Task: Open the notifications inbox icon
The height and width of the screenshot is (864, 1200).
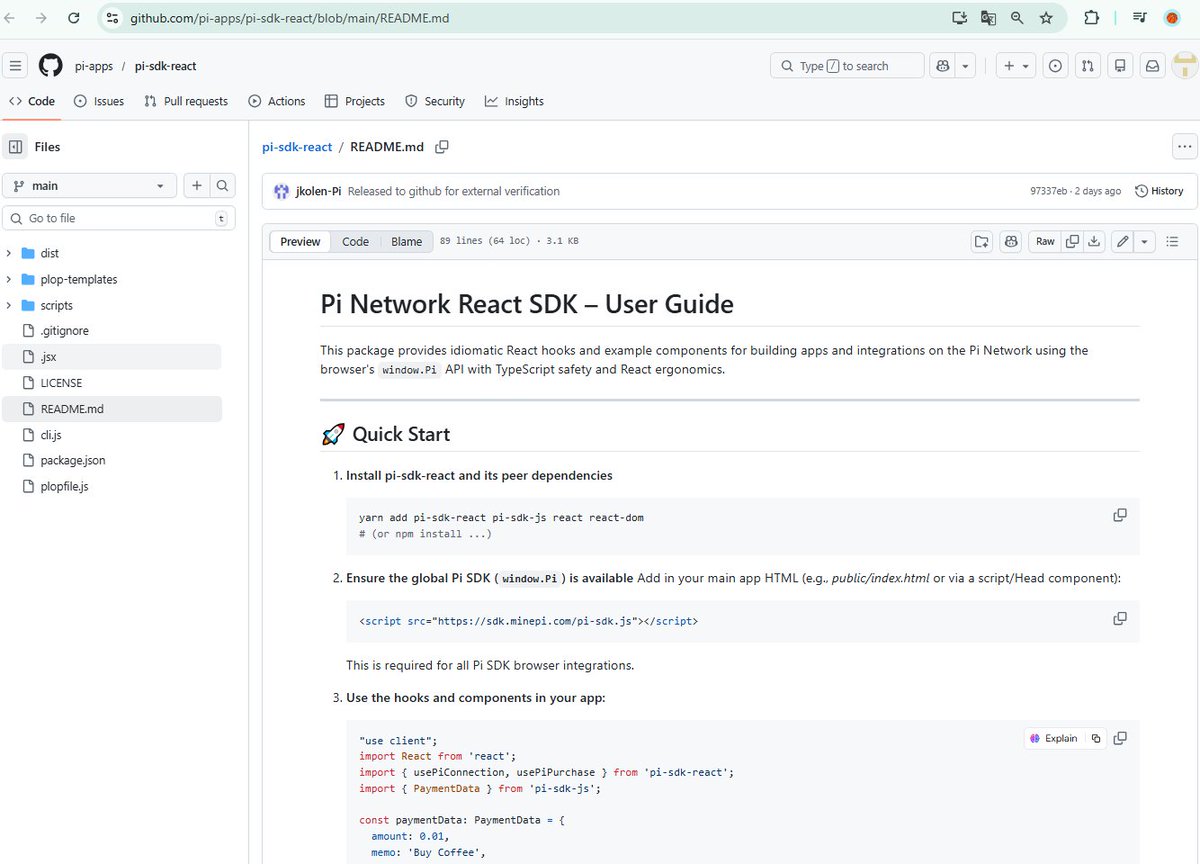Action: point(1152,66)
